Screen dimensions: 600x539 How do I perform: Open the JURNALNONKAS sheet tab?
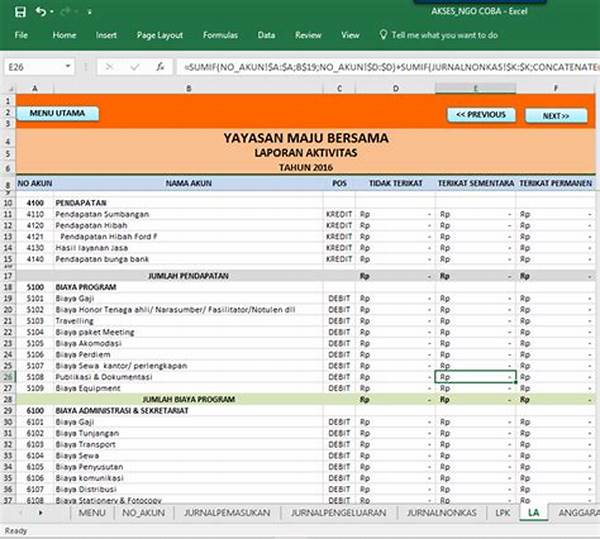(442, 513)
